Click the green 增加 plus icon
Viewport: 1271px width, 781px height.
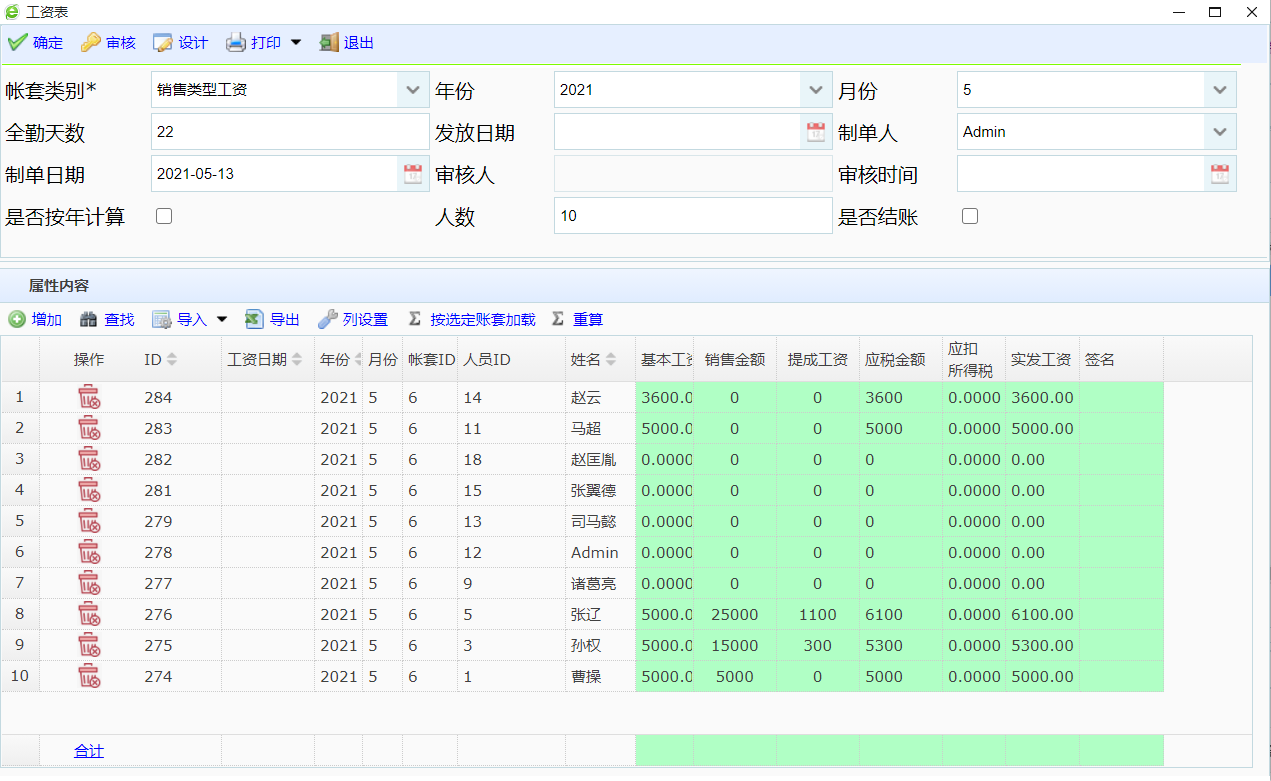point(17,320)
